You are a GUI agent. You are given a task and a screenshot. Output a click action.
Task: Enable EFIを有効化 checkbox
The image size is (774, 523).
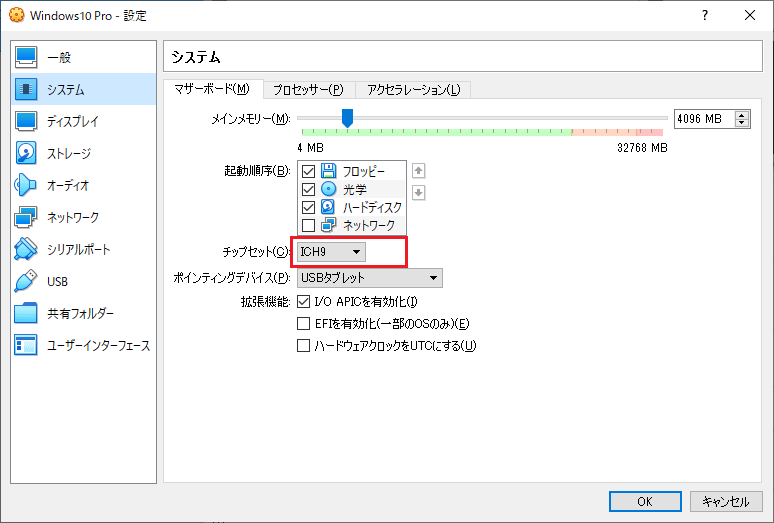[x=304, y=324]
